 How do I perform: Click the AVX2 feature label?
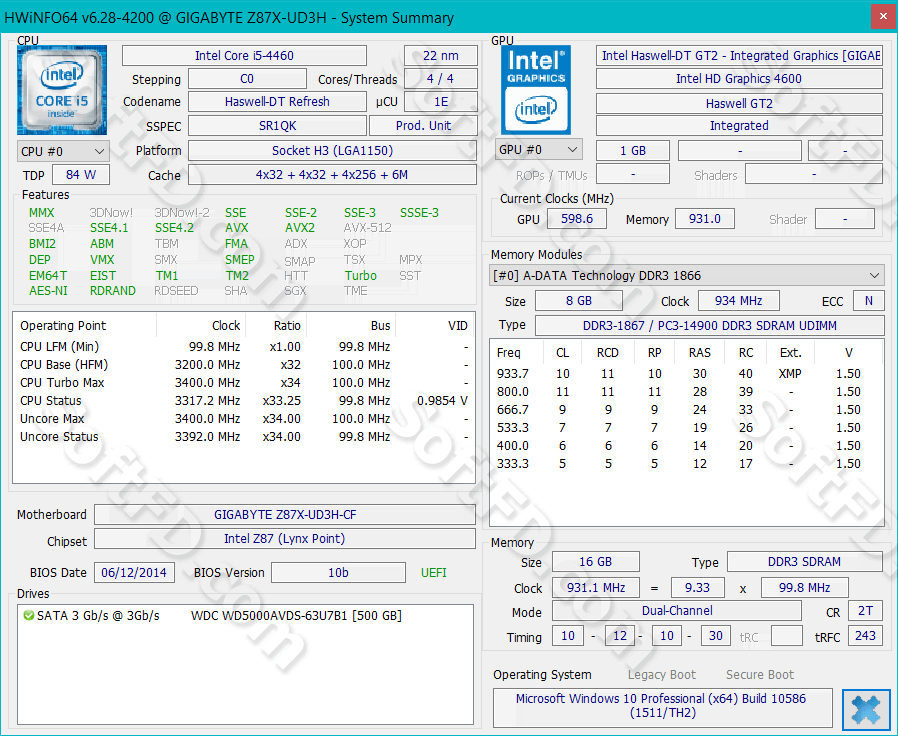pyautogui.click(x=300, y=228)
